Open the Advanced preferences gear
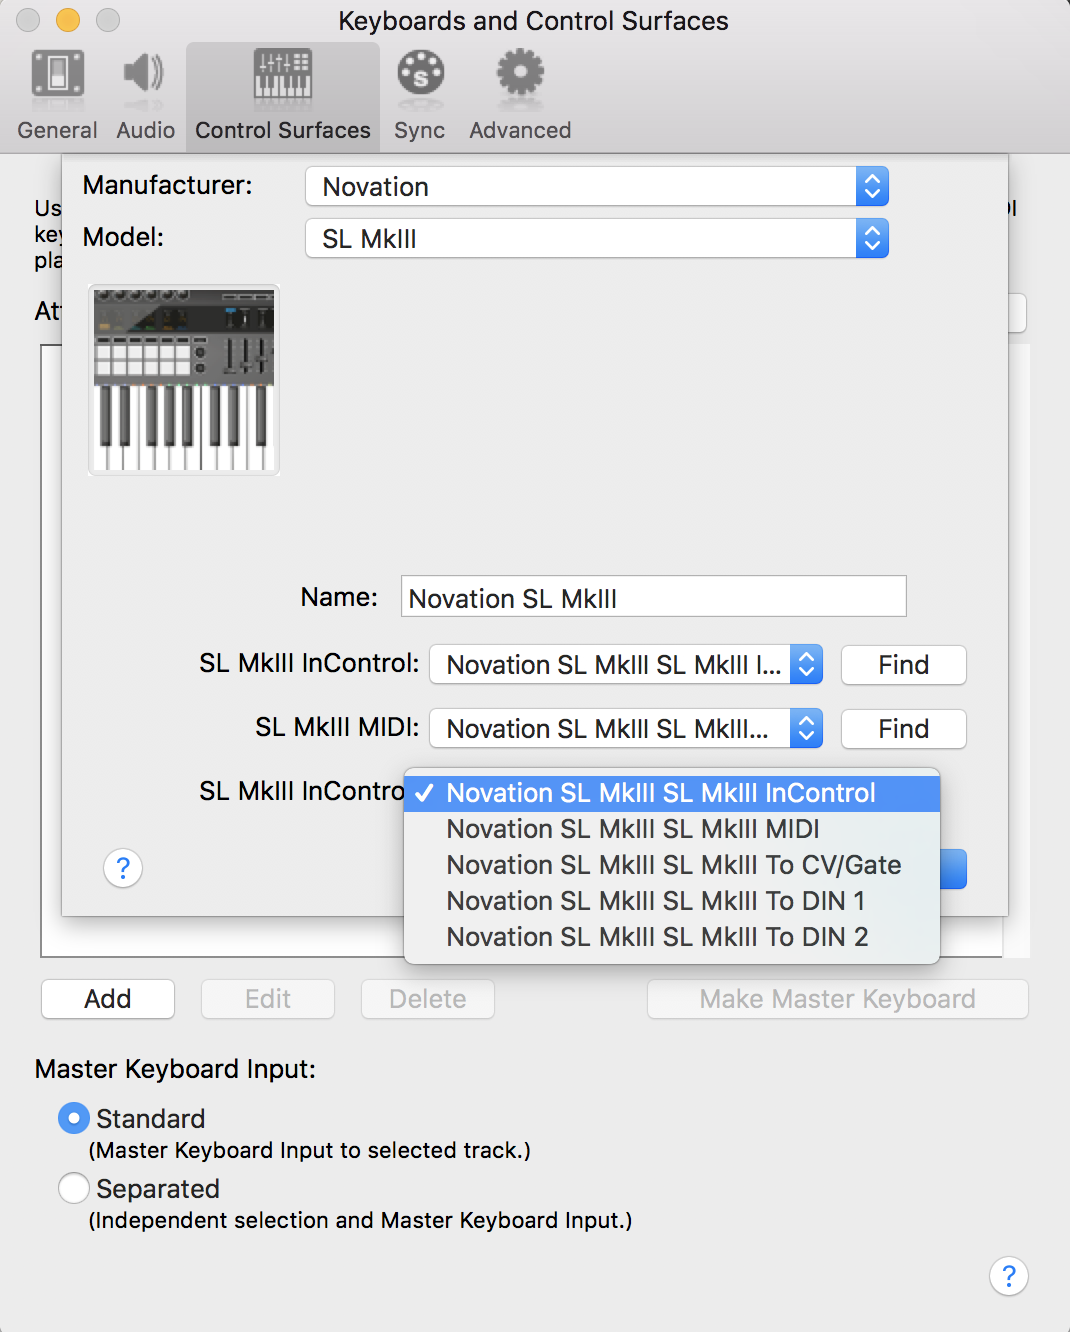Image resolution: width=1070 pixels, height=1332 pixels. pyautogui.click(x=520, y=96)
